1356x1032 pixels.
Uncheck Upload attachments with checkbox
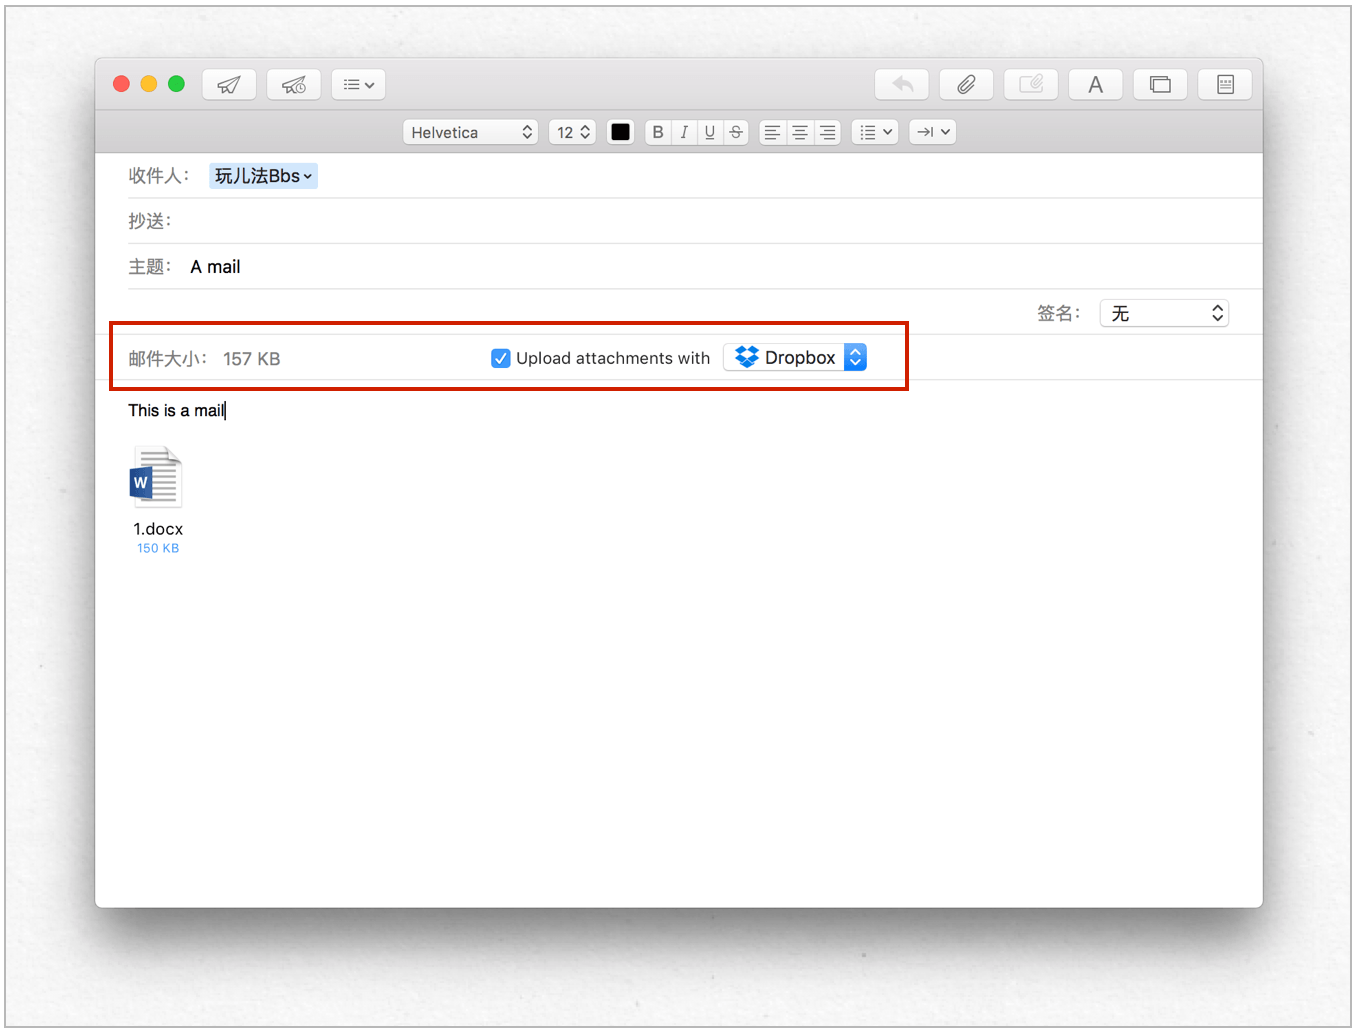(x=501, y=358)
